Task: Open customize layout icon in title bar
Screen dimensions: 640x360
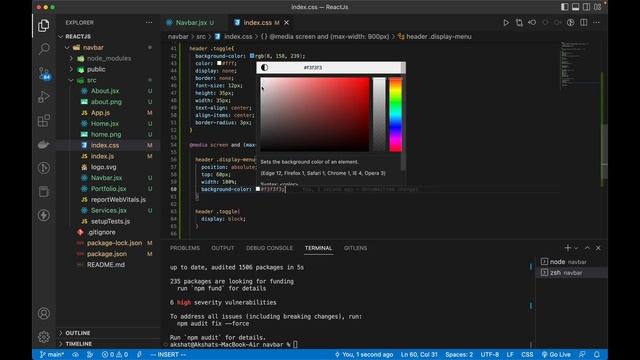Action: click(598, 7)
